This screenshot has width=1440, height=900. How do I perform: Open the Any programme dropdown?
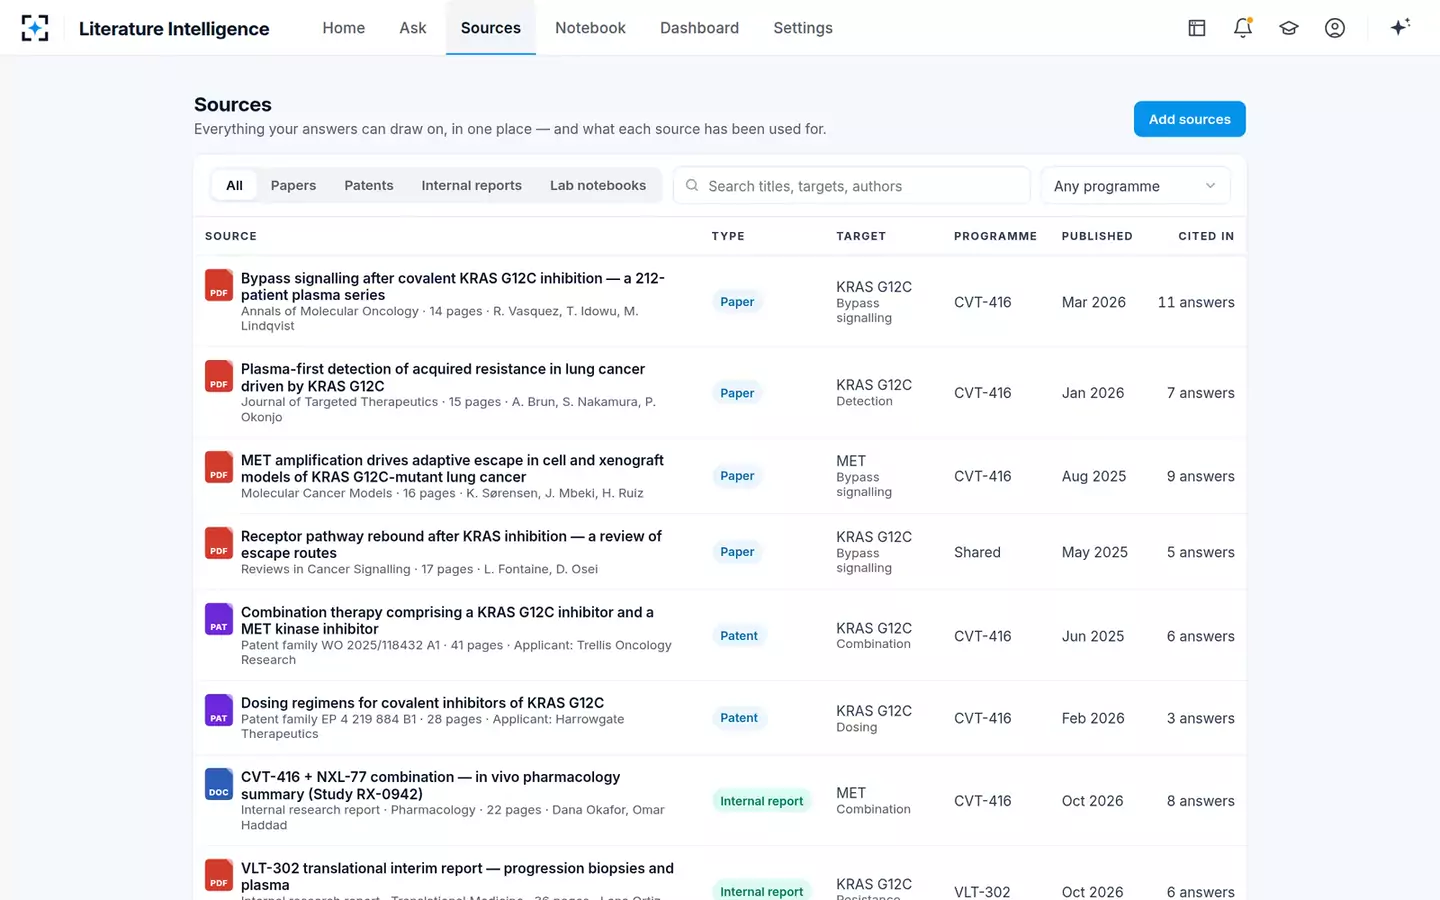tap(1136, 186)
